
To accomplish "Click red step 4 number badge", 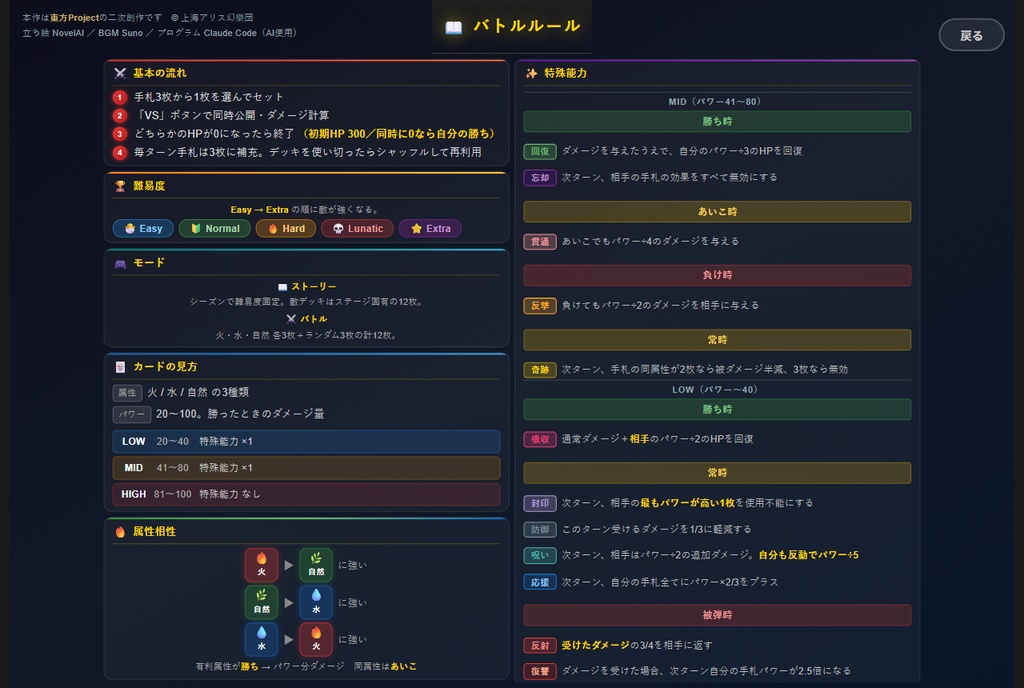I will coord(120,152).
